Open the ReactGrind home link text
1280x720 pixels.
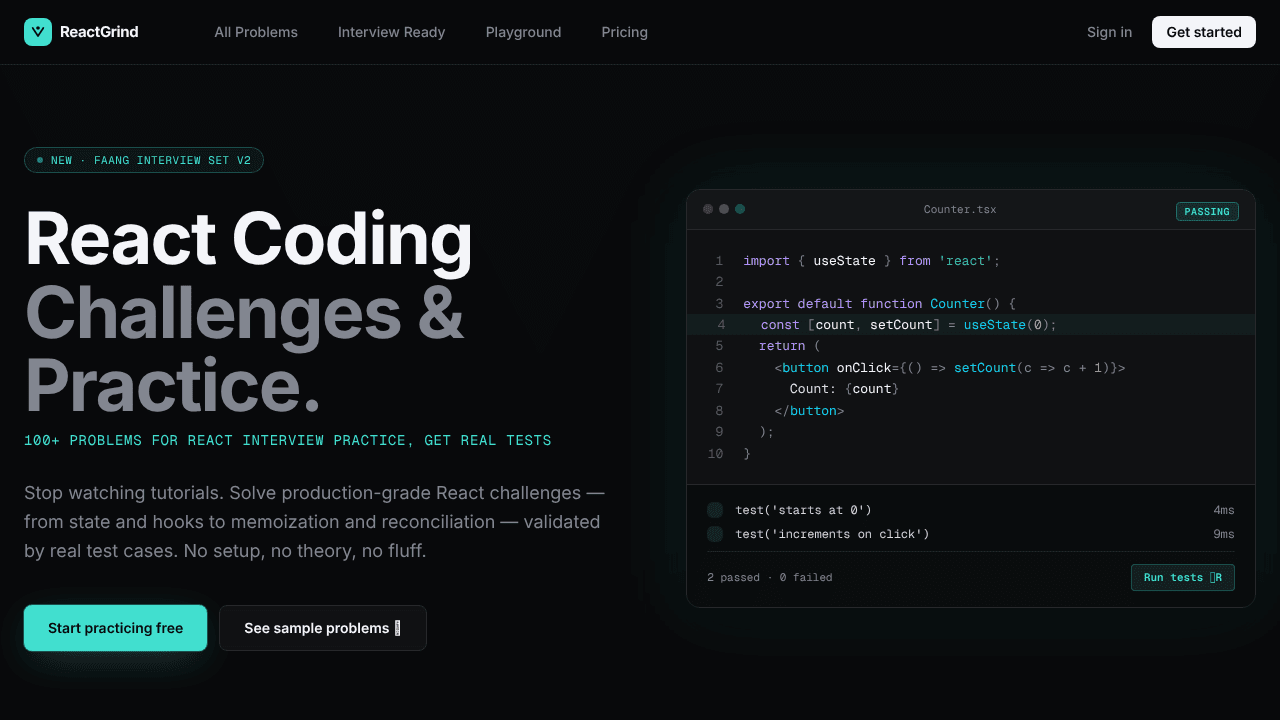pos(99,32)
